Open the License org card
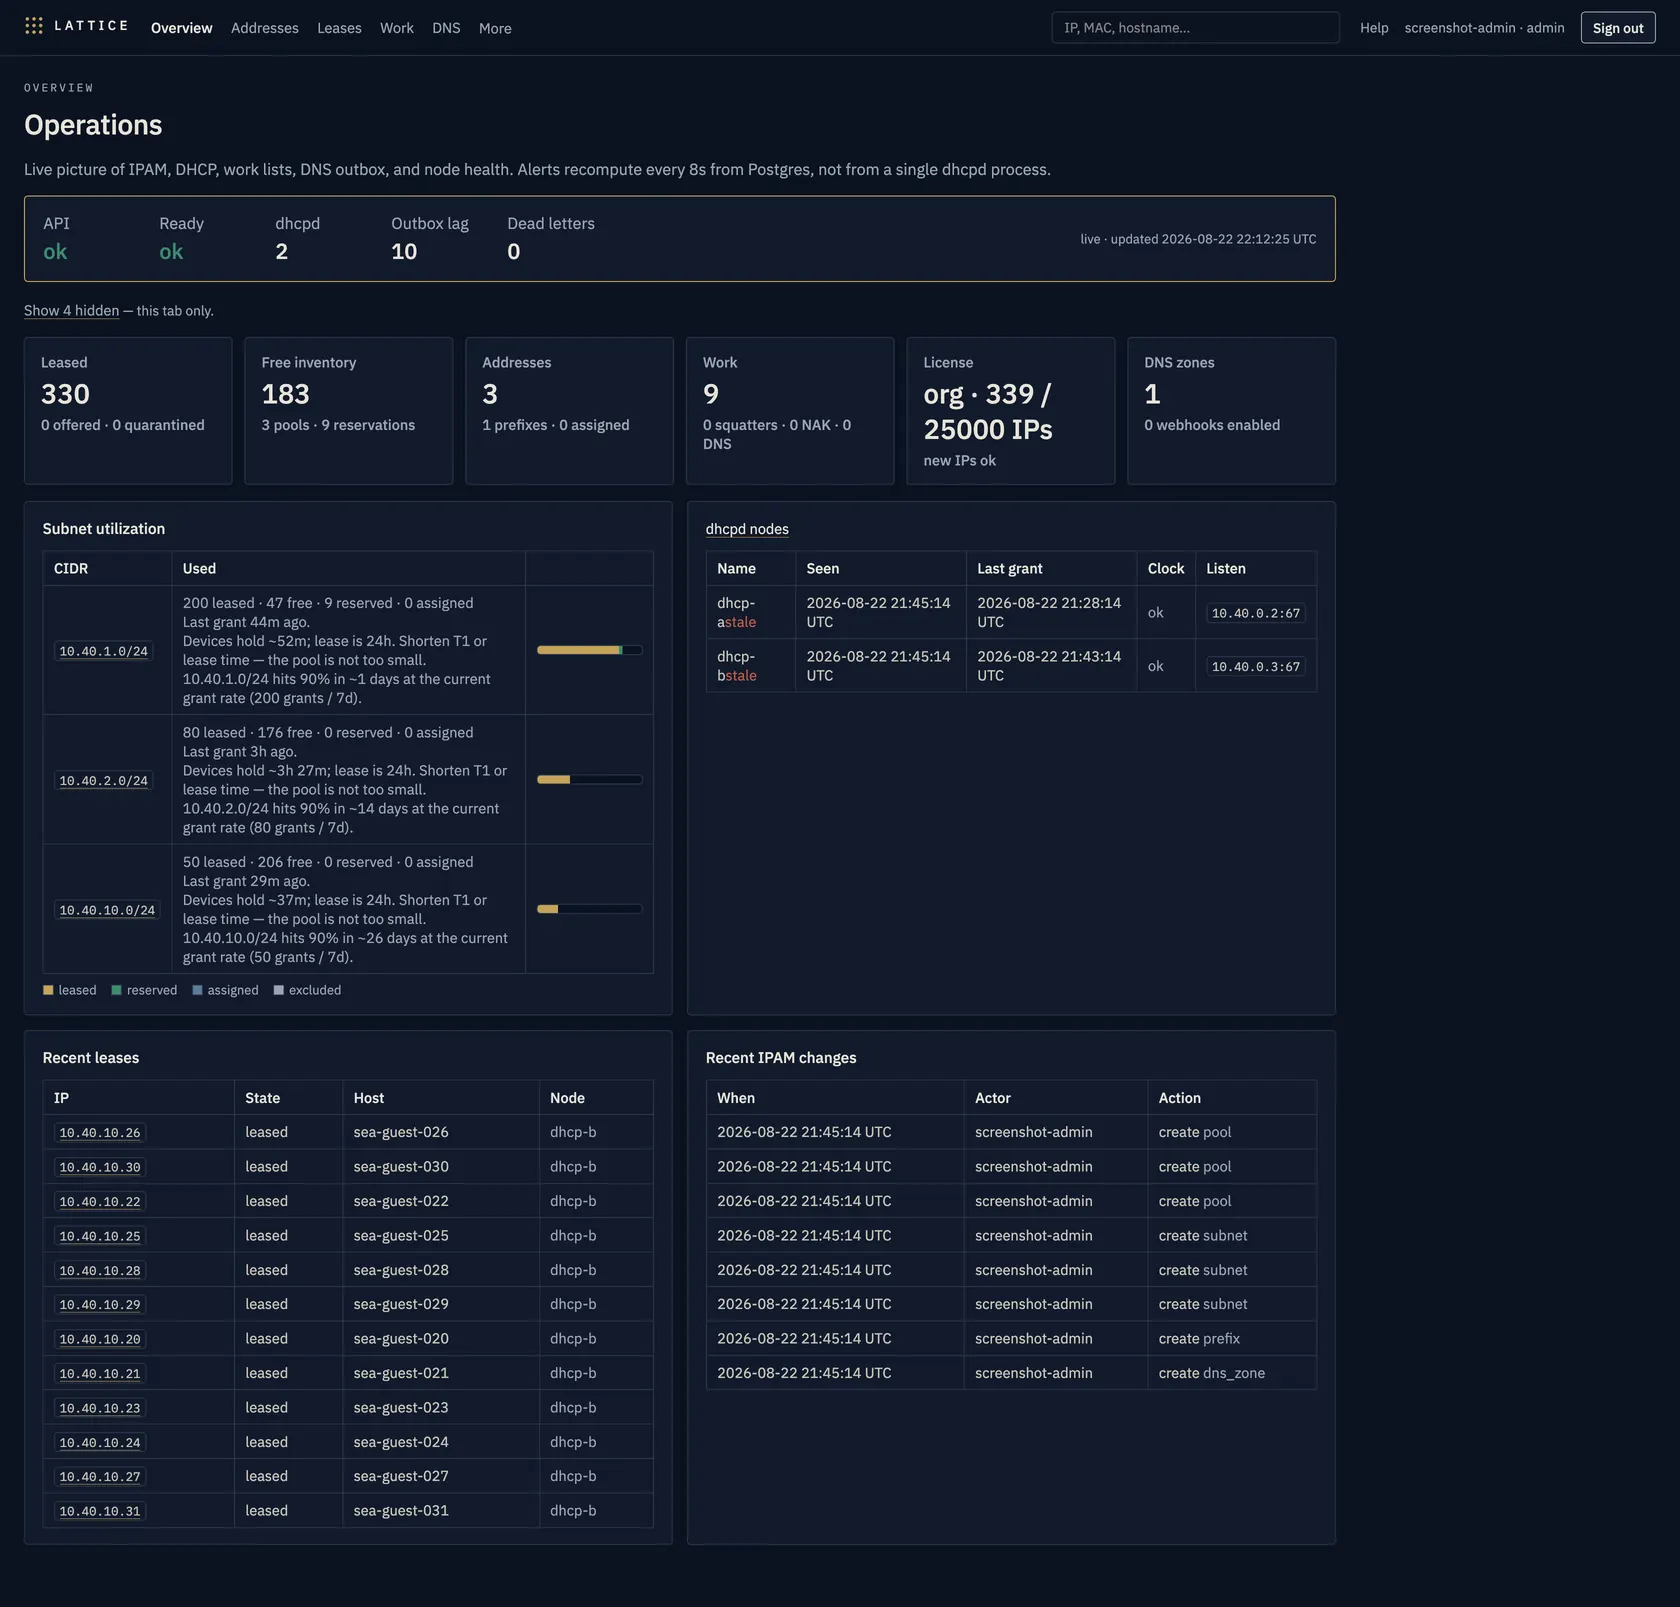Viewport: 1680px width, 1607px height. [1011, 411]
